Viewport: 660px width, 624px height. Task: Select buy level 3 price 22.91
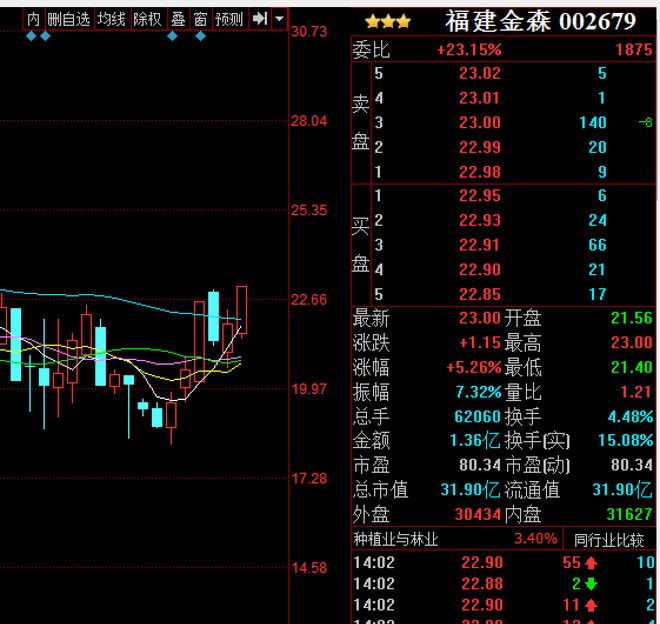coord(479,245)
